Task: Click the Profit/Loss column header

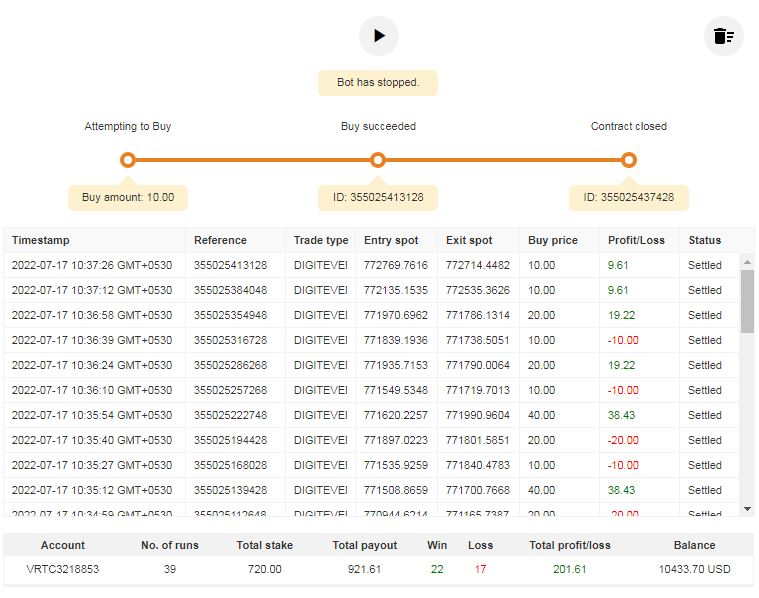Action: 636,240
